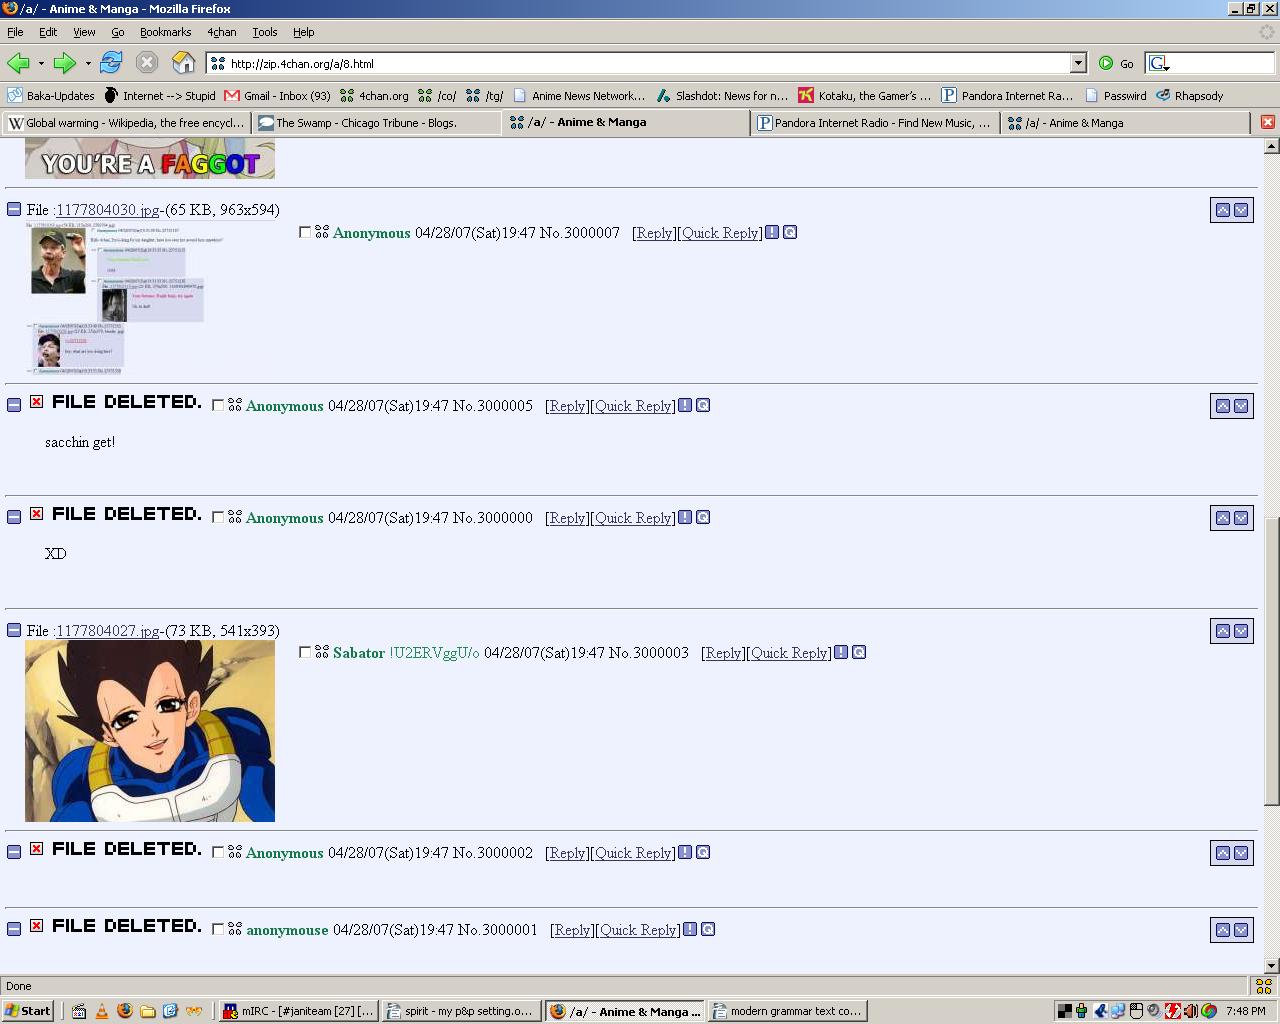1280x1024 pixels.
Task: Open the /co/ bookmark
Action: point(437,96)
